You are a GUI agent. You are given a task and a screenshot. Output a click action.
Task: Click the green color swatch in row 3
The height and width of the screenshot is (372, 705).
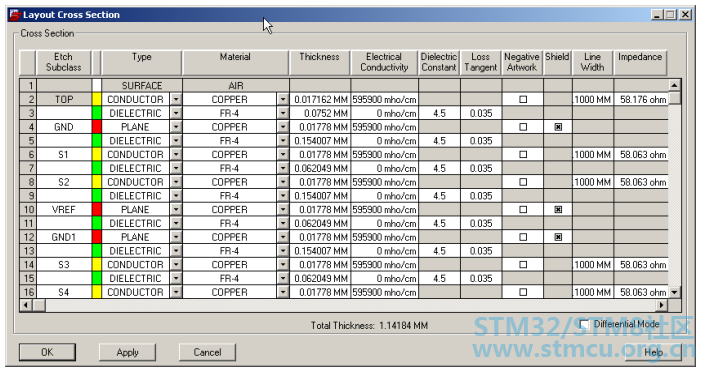click(x=97, y=113)
